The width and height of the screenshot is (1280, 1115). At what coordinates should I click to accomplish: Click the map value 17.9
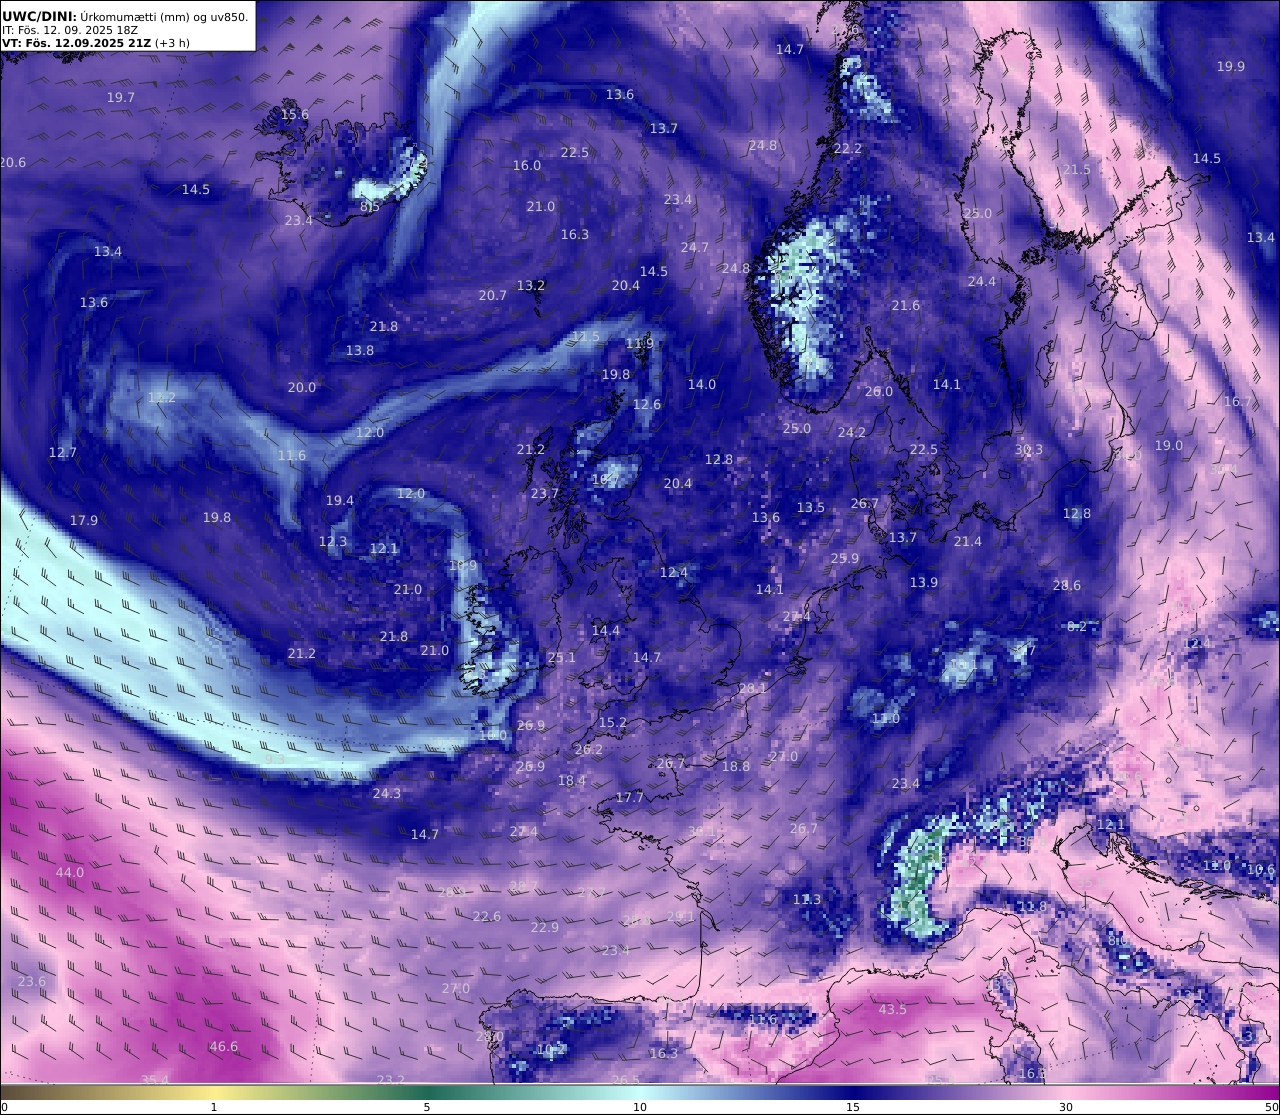point(84,521)
